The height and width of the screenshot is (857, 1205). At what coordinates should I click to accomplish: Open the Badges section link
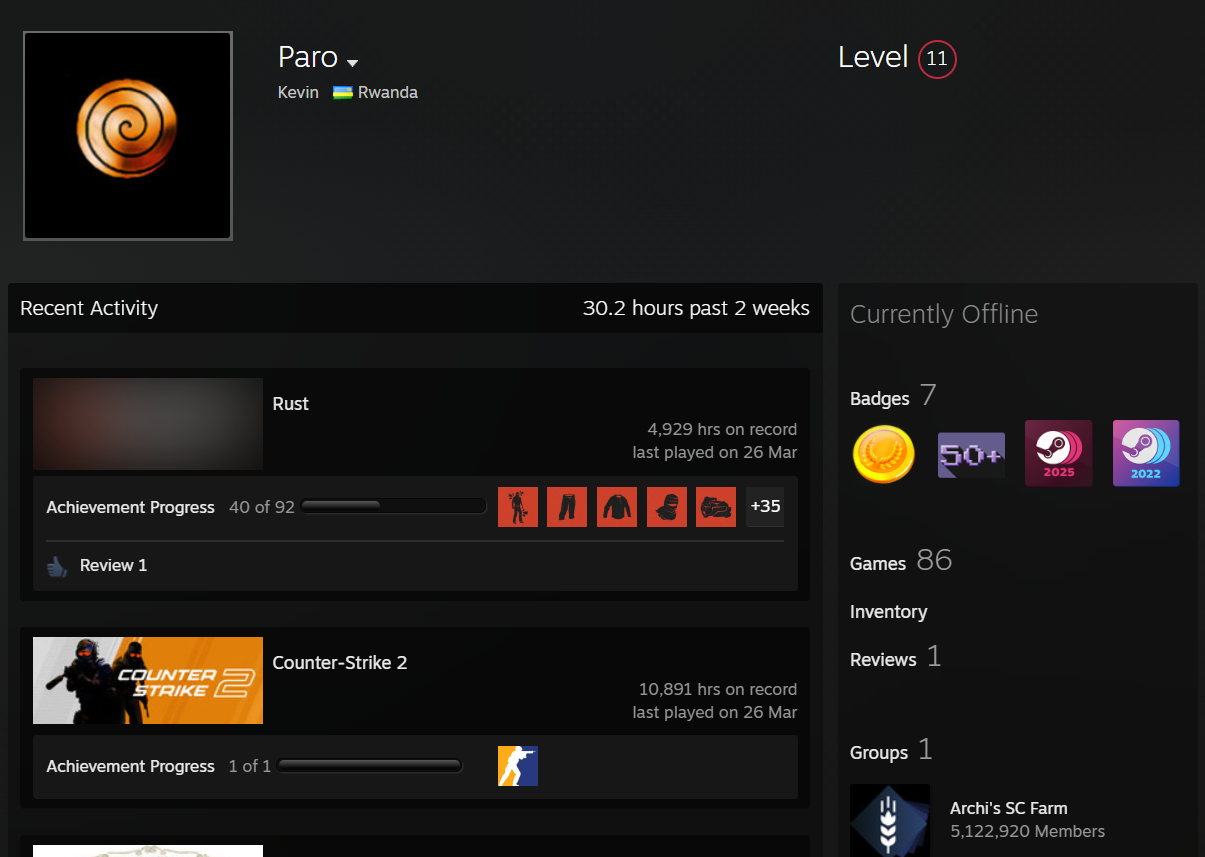point(893,397)
